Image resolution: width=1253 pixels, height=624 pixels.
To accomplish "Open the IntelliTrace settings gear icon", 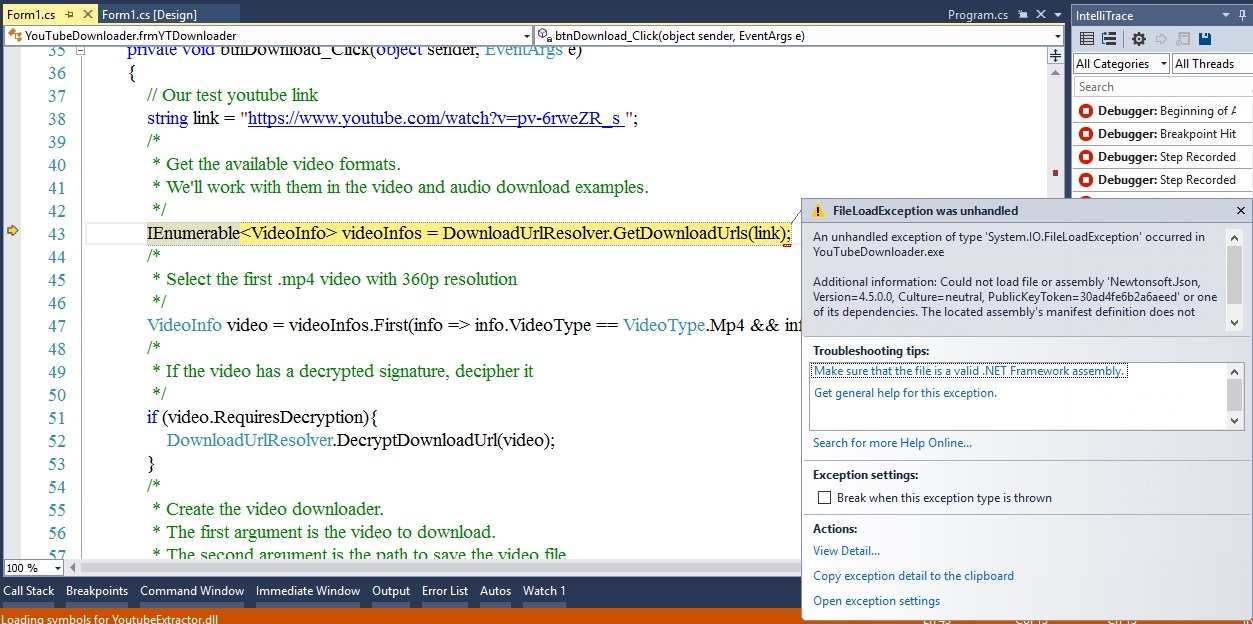I will click(1139, 39).
